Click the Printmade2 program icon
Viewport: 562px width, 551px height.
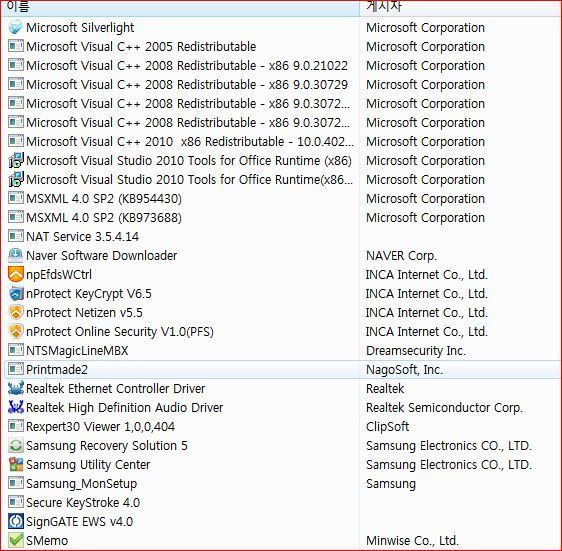(x=16, y=369)
